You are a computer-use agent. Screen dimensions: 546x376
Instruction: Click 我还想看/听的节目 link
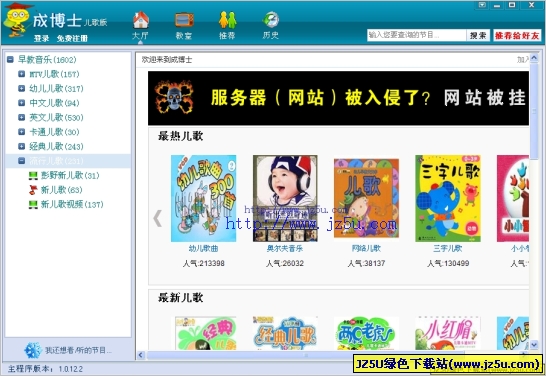(x=78, y=350)
